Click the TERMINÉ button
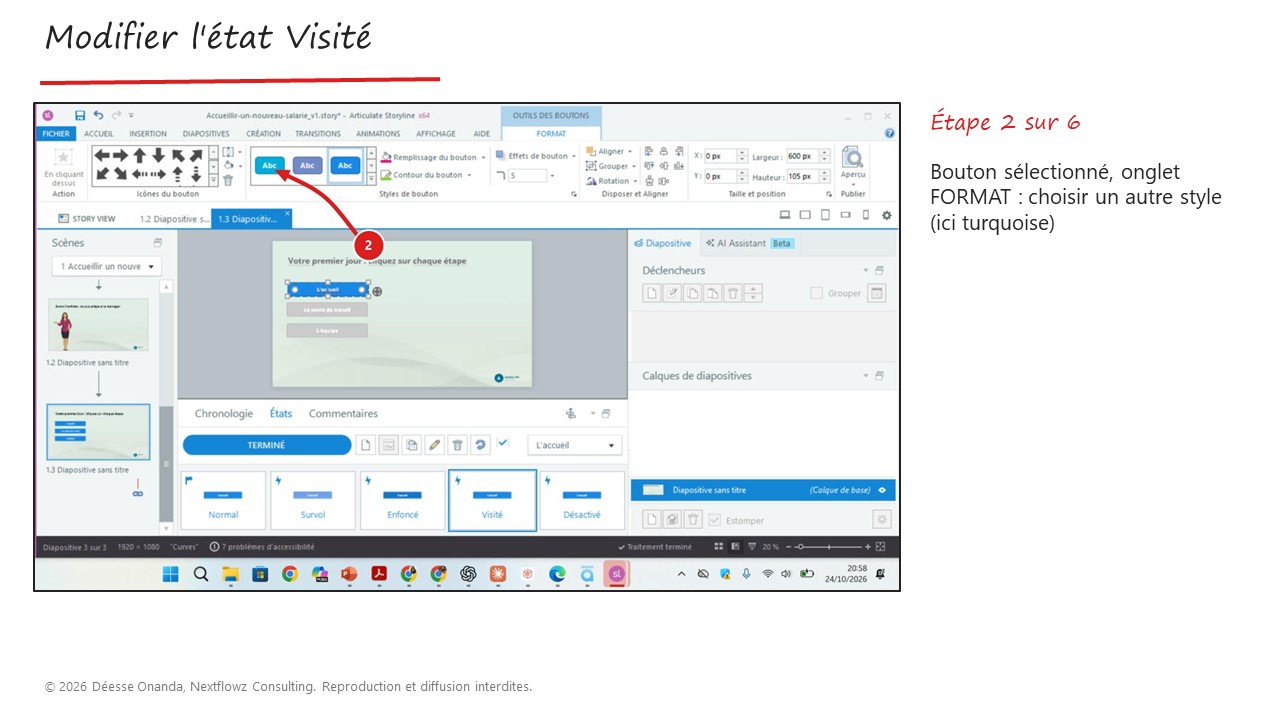The image size is (1280, 720). 266,445
